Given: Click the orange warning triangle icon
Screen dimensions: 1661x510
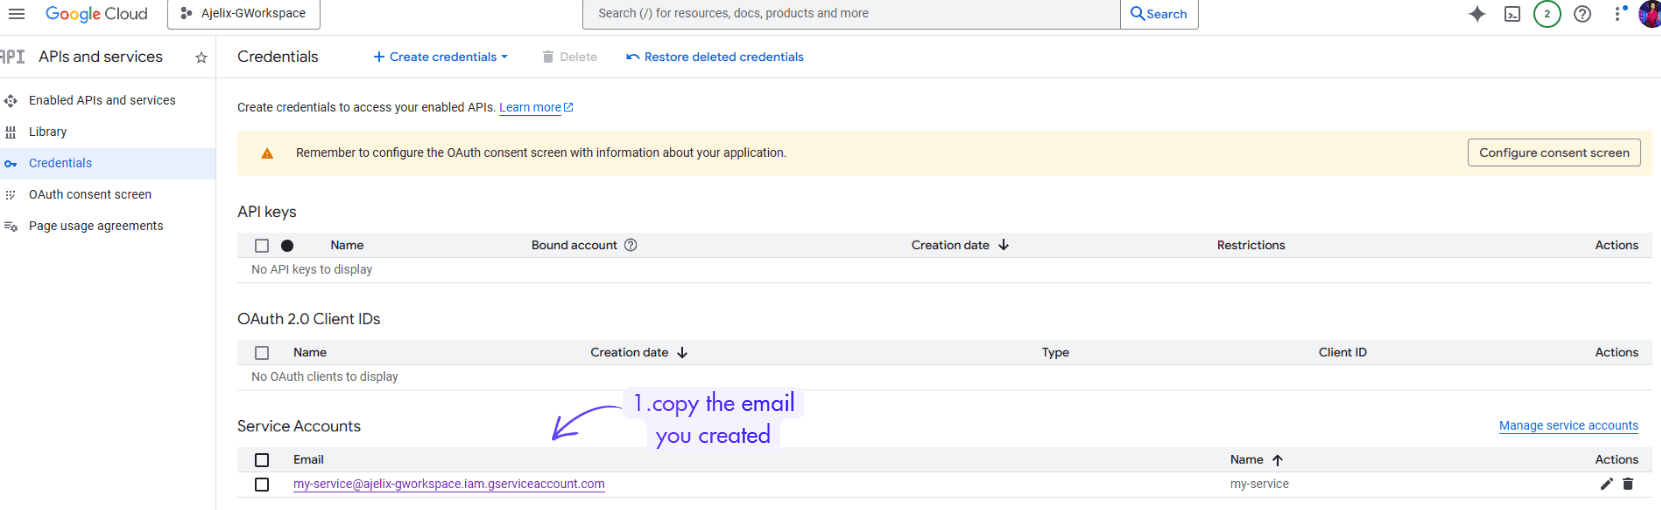Looking at the screenshot, I should click(x=267, y=154).
